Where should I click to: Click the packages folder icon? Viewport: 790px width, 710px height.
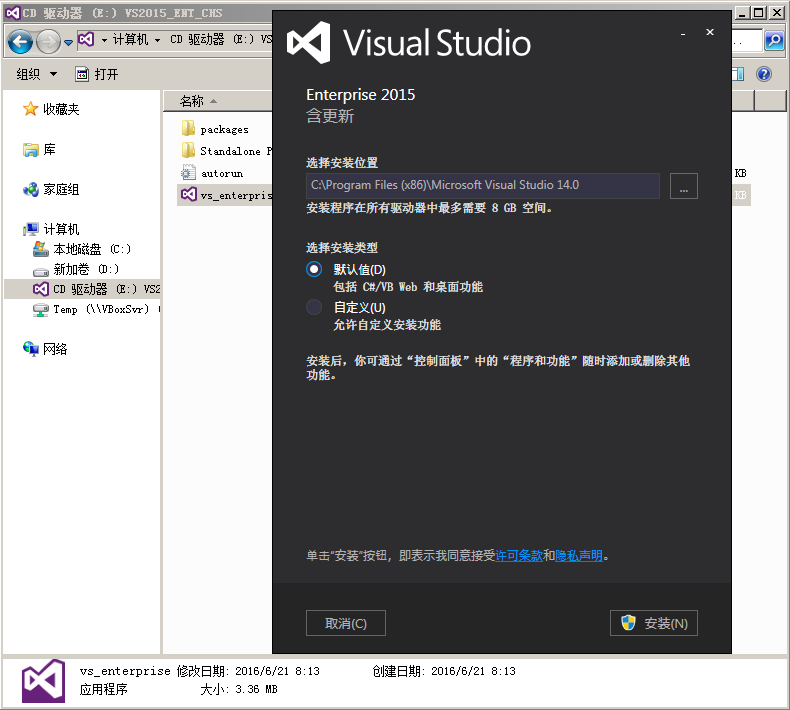coord(188,128)
